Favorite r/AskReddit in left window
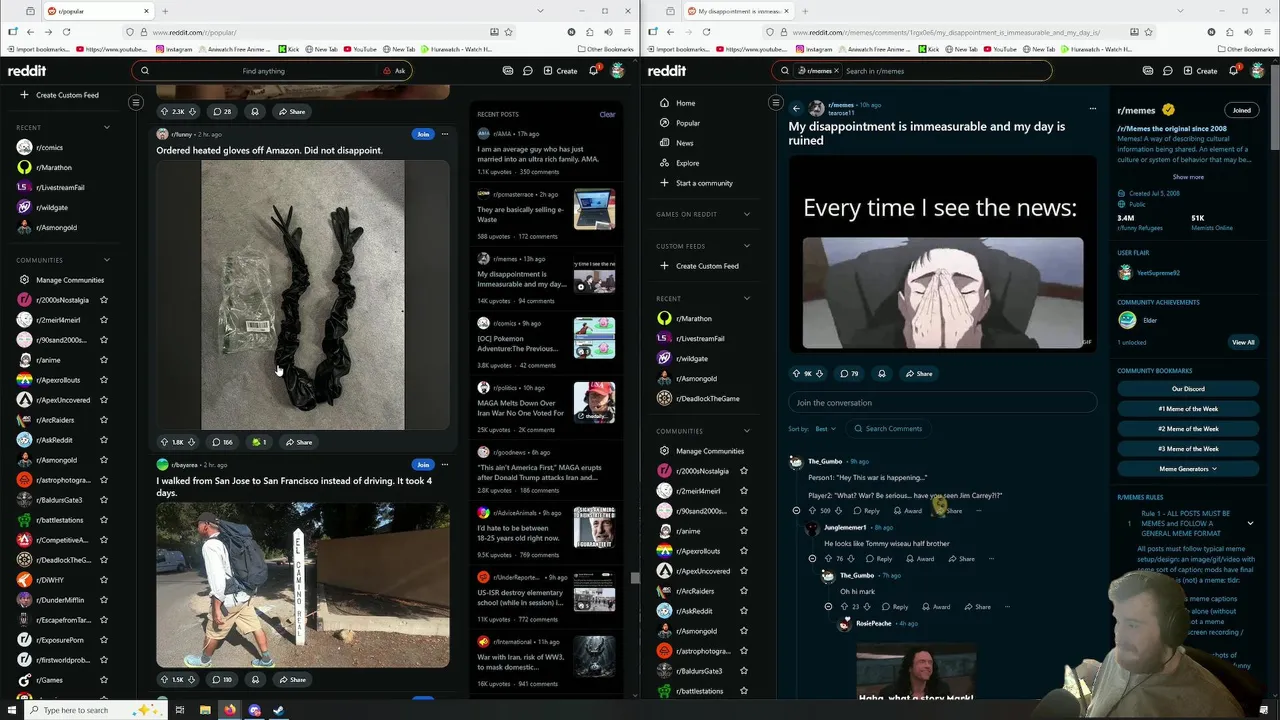 pyautogui.click(x=104, y=440)
